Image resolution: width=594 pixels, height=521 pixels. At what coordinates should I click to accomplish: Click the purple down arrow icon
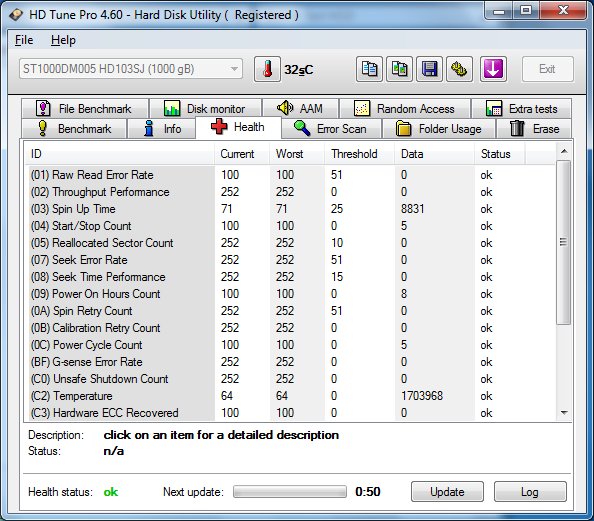pyautogui.click(x=493, y=69)
